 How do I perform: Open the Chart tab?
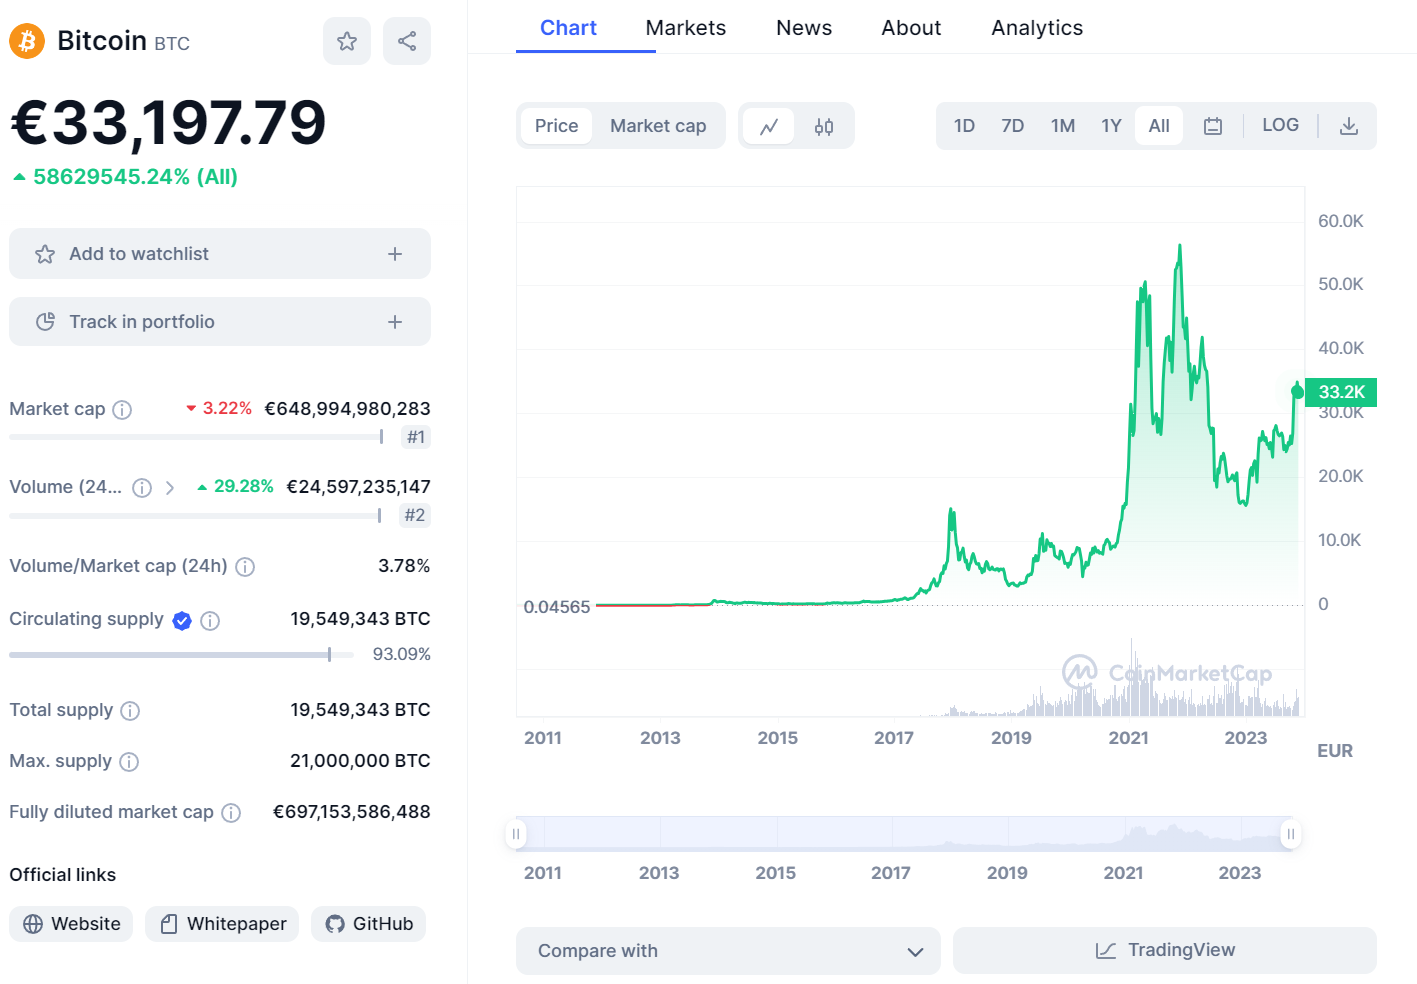coord(568,28)
